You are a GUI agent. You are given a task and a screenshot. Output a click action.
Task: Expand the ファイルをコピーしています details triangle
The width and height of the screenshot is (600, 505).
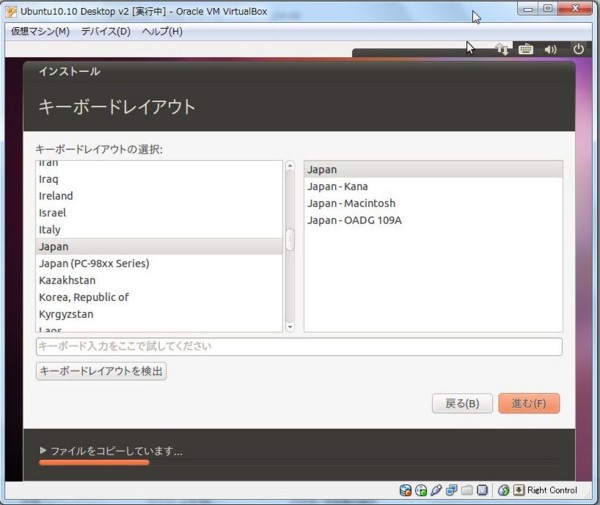click(43, 450)
